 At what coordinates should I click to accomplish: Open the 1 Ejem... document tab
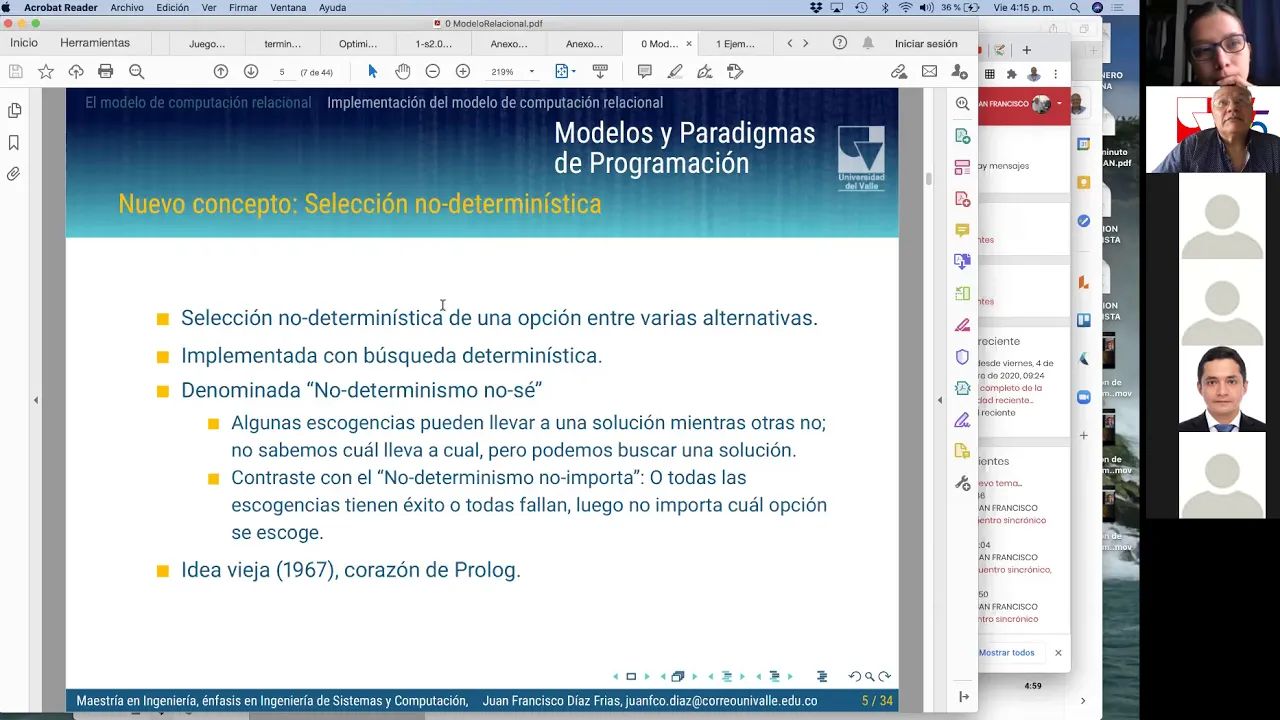[735, 44]
